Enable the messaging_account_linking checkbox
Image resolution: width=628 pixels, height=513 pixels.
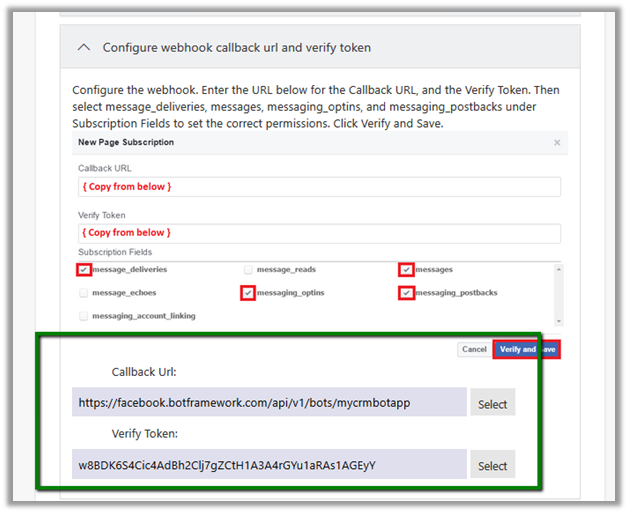point(83,316)
